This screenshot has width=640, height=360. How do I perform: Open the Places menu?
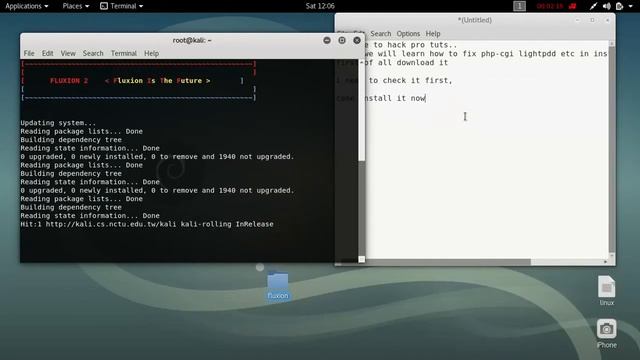point(76,6)
